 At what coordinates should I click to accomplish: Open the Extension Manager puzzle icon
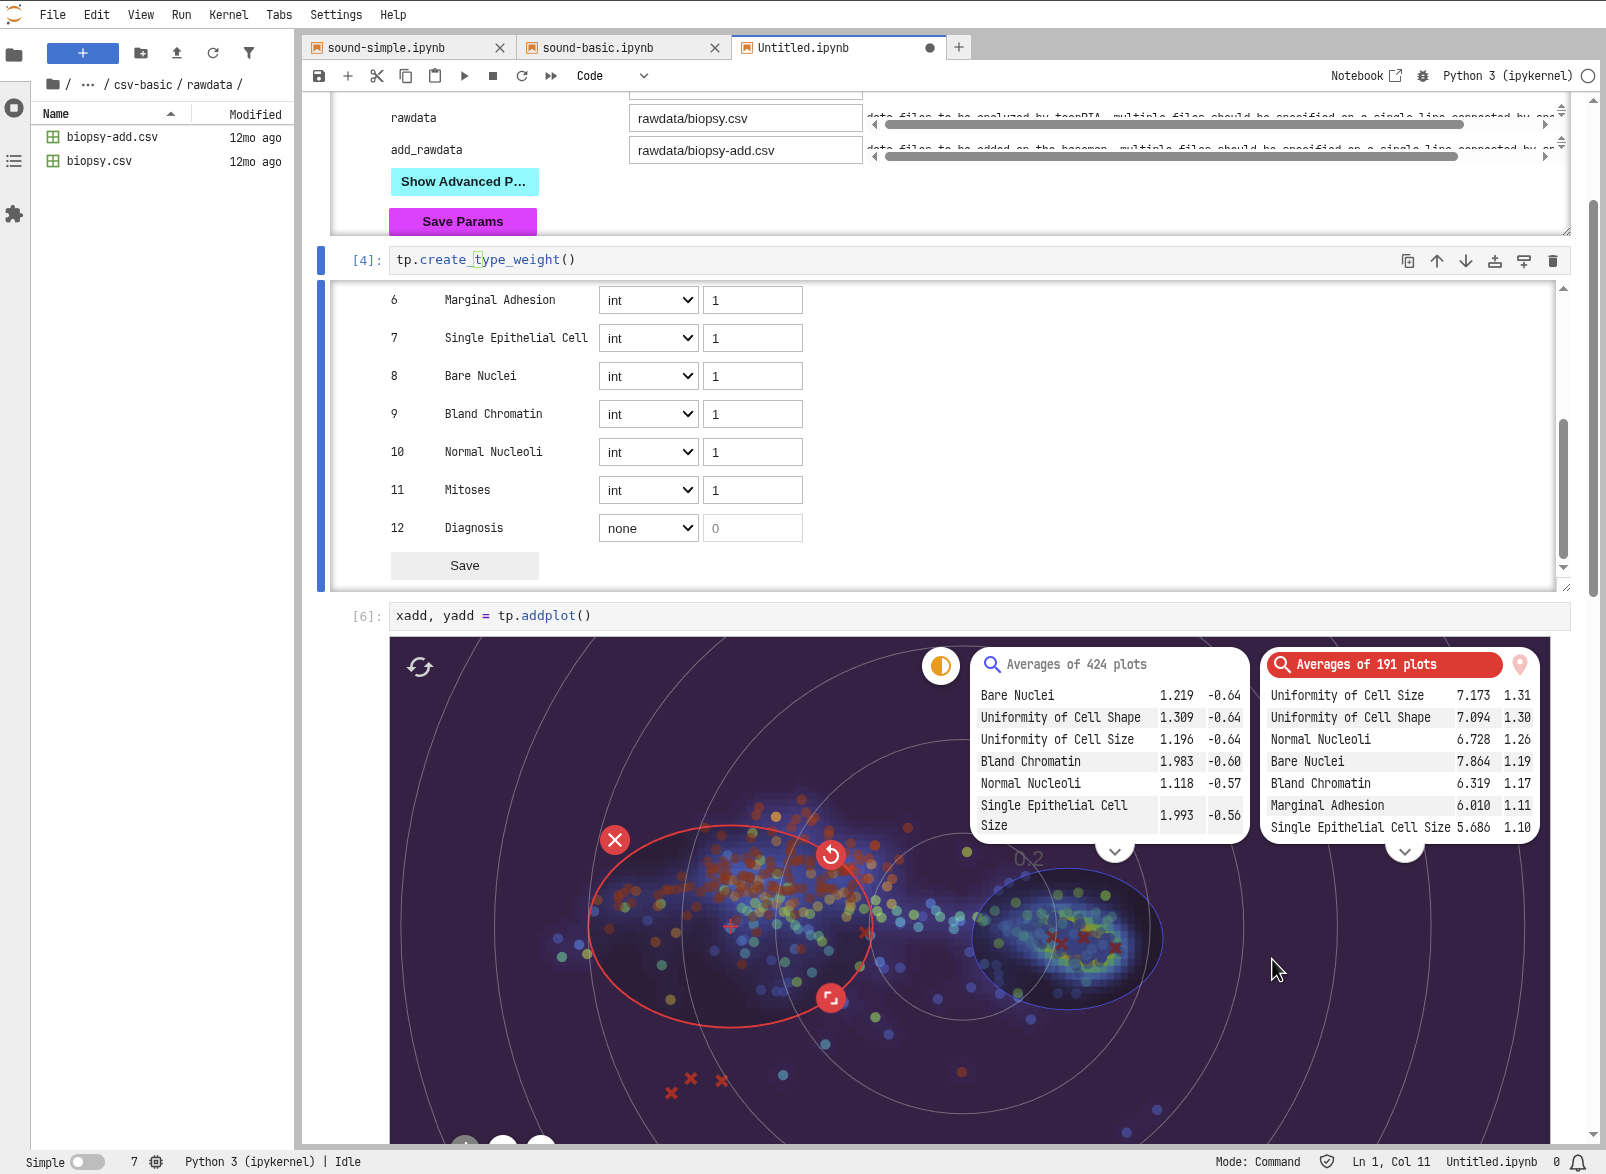pos(14,214)
